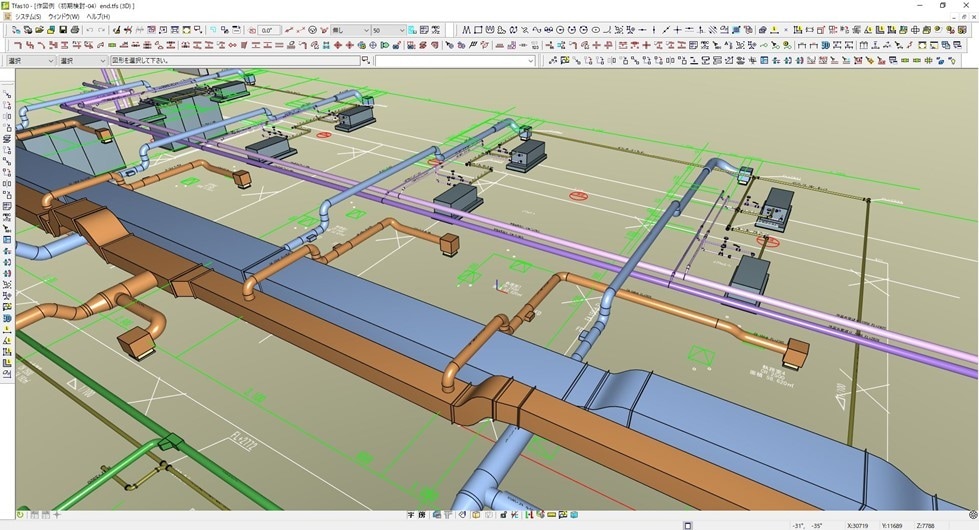The width and height of the screenshot is (979, 530).
Task: Click the green refresh icon at bottom-left
Action: 20,515
